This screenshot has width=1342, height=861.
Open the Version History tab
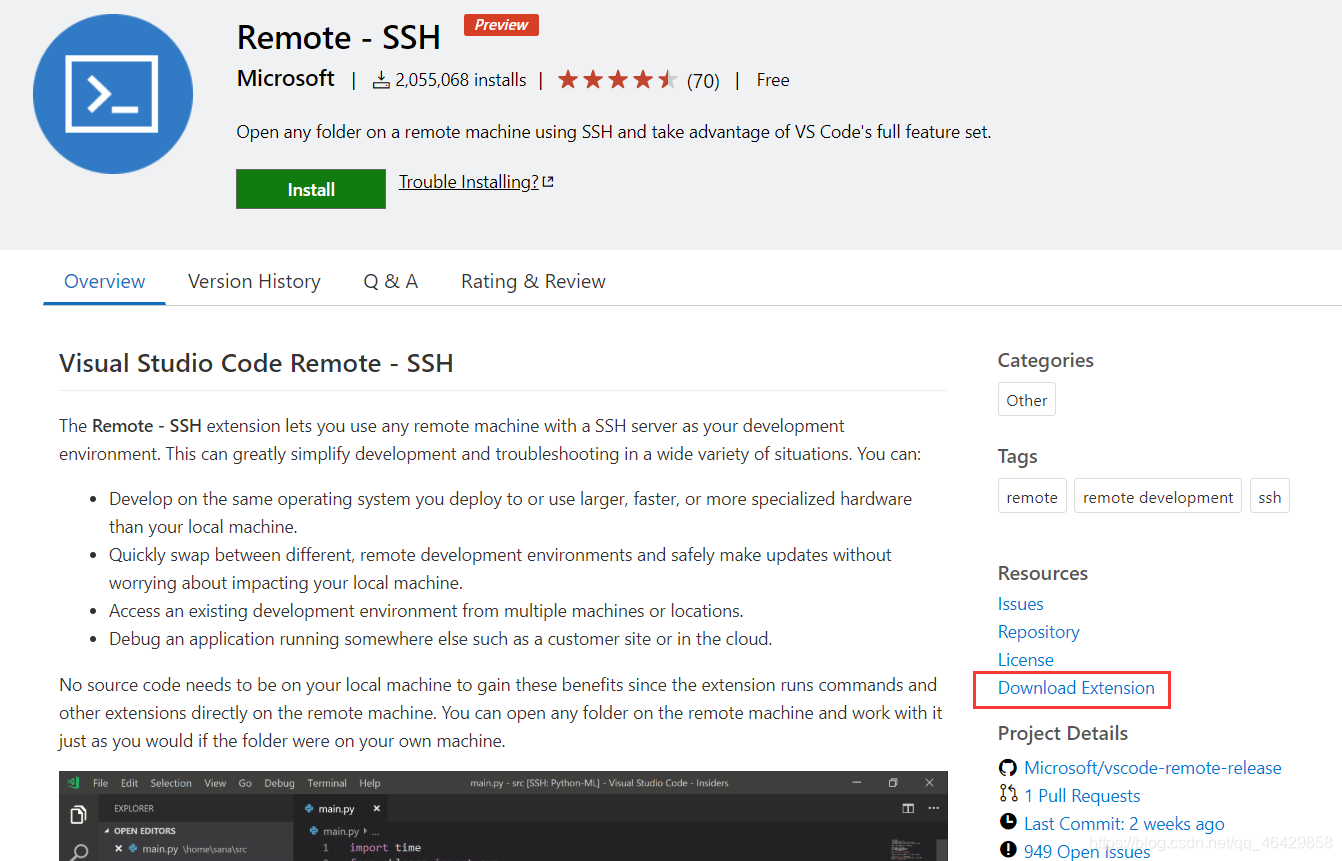[x=254, y=281]
